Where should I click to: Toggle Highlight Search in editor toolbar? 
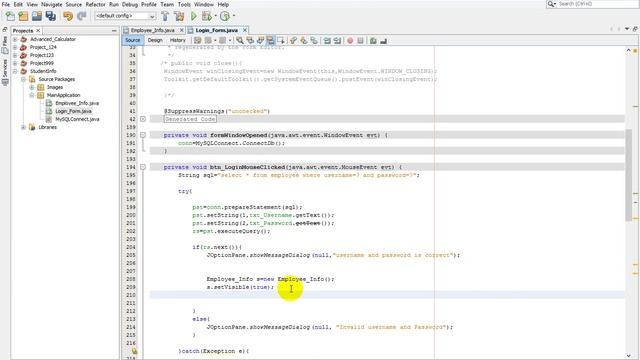click(270, 40)
